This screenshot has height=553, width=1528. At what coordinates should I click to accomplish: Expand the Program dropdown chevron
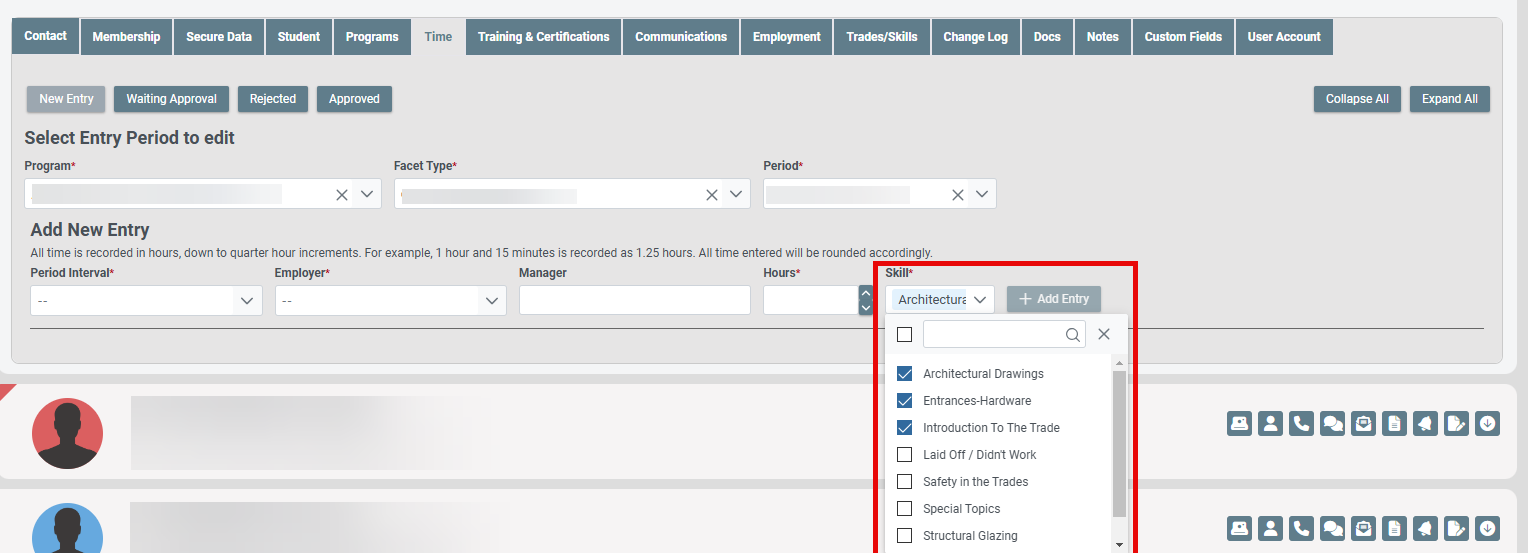pos(367,194)
